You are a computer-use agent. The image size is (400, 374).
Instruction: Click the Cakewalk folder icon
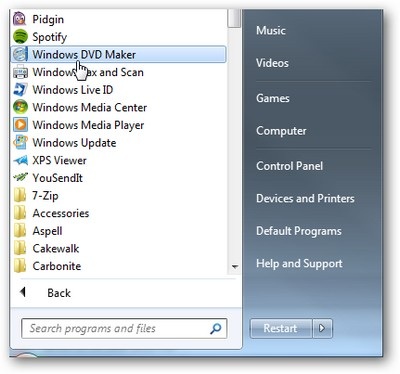(20, 248)
